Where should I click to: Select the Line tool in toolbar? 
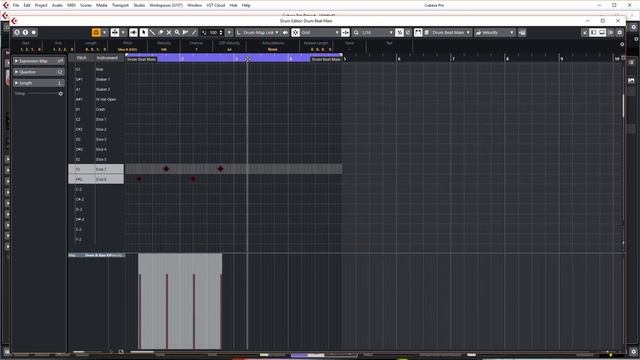tap(194, 32)
